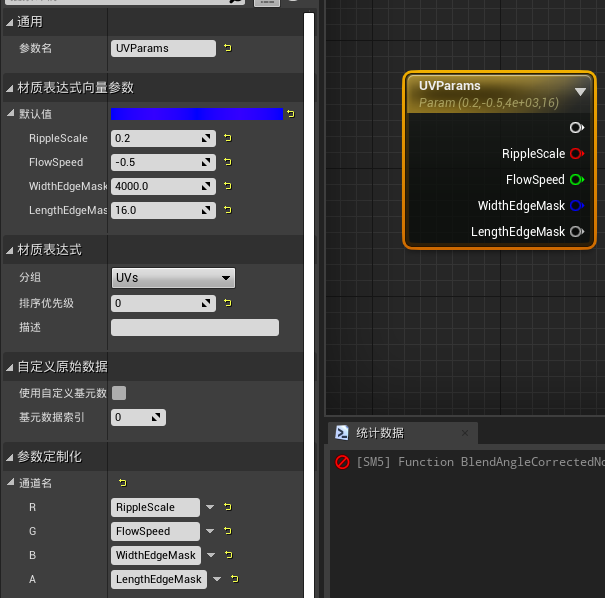605x598 pixels.
Task: Open dropdown arrow beside G FlowSpeed
Action: [210, 531]
